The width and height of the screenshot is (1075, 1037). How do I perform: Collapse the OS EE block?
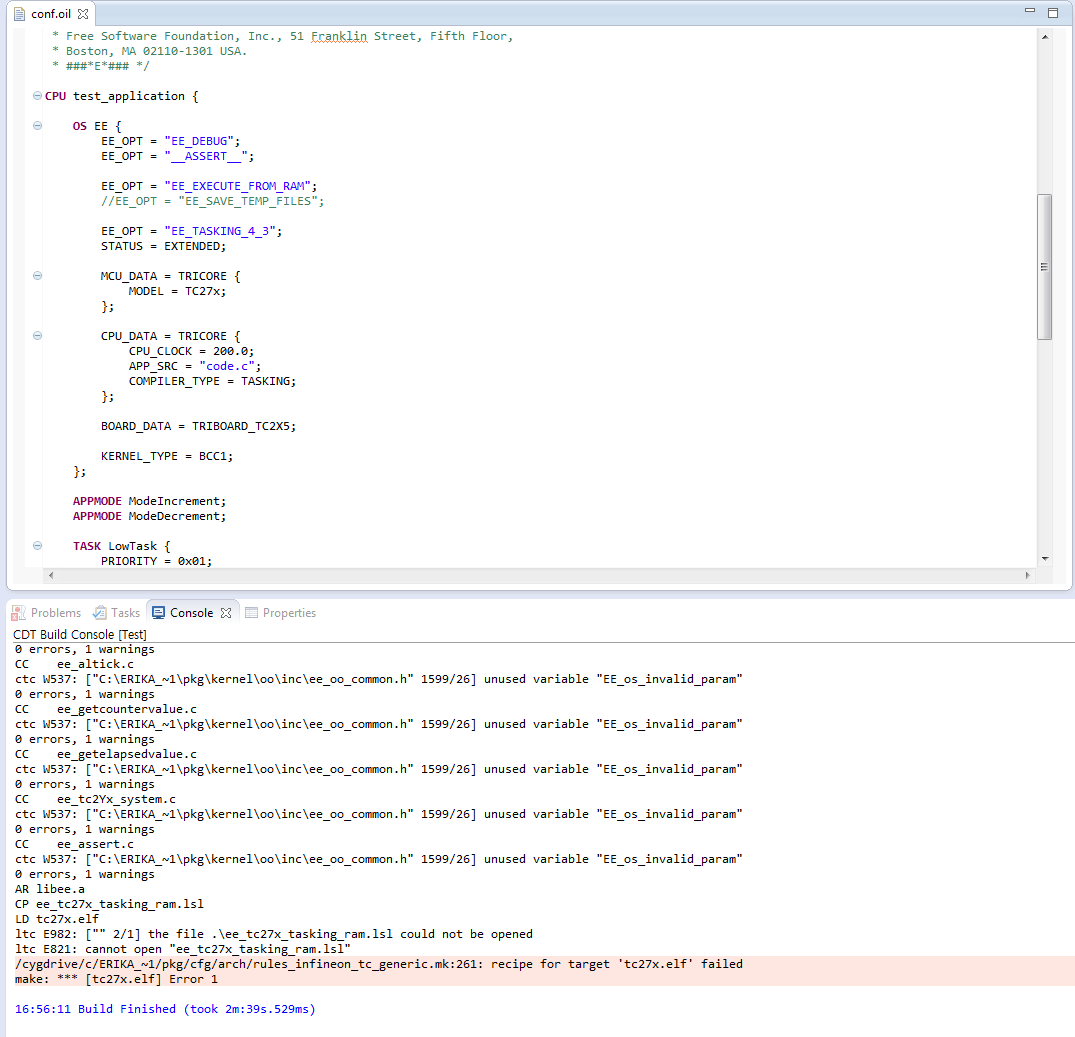(x=38, y=125)
